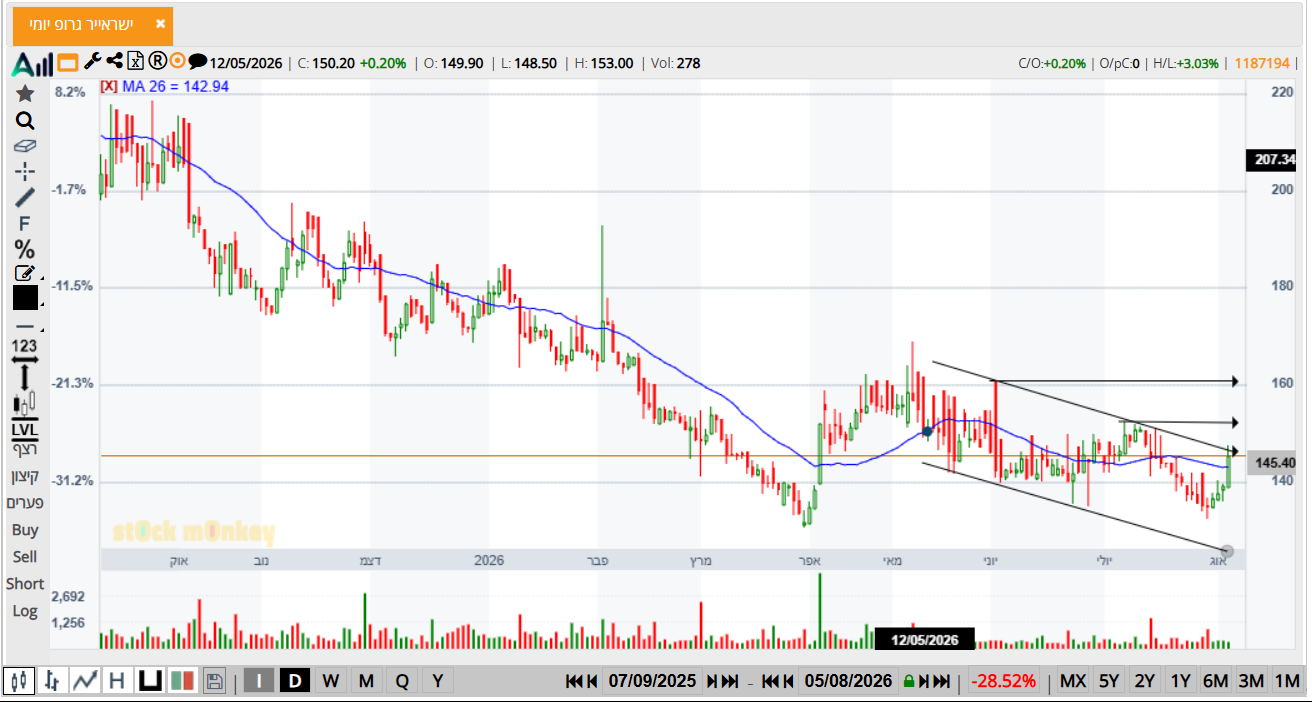Jump start date to first record
The height and width of the screenshot is (702, 1312).
574,681
